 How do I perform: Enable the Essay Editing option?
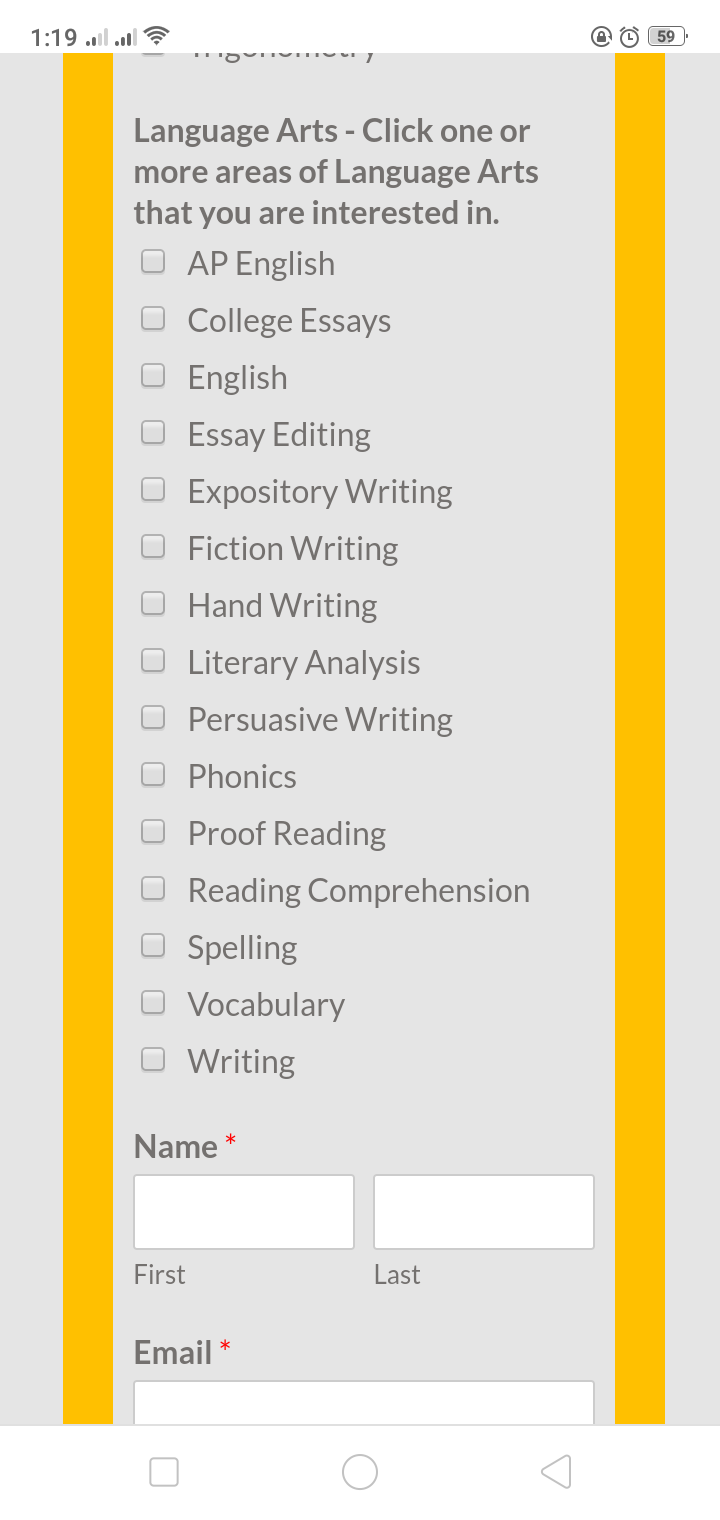pyautogui.click(x=153, y=433)
